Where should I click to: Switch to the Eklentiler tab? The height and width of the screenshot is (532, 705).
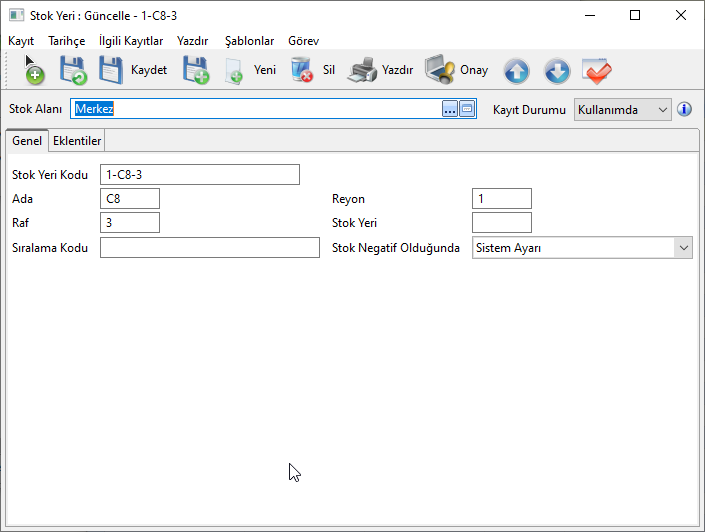[77, 141]
